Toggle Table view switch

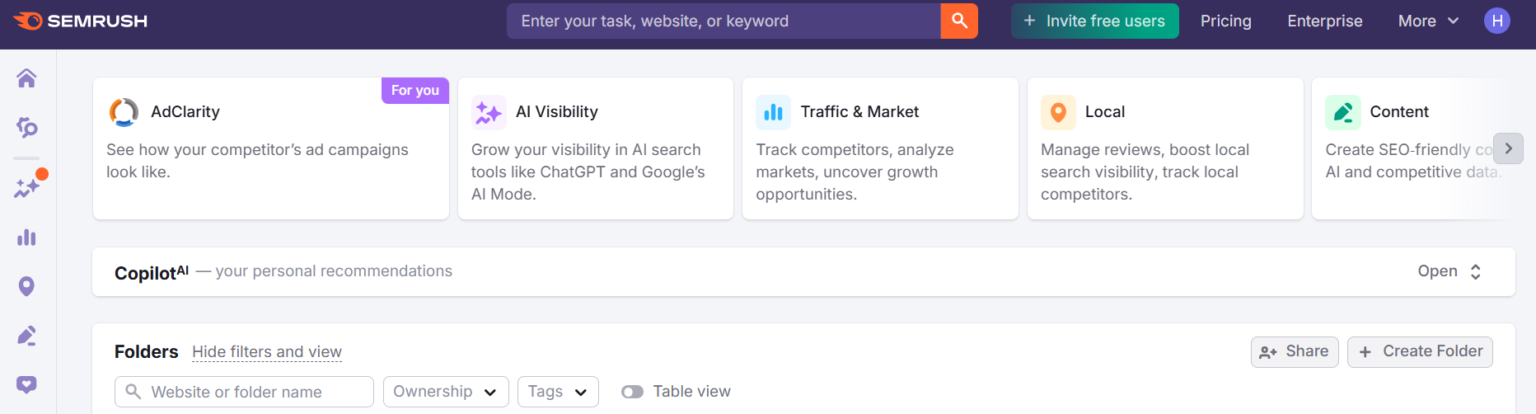click(x=632, y=392)
